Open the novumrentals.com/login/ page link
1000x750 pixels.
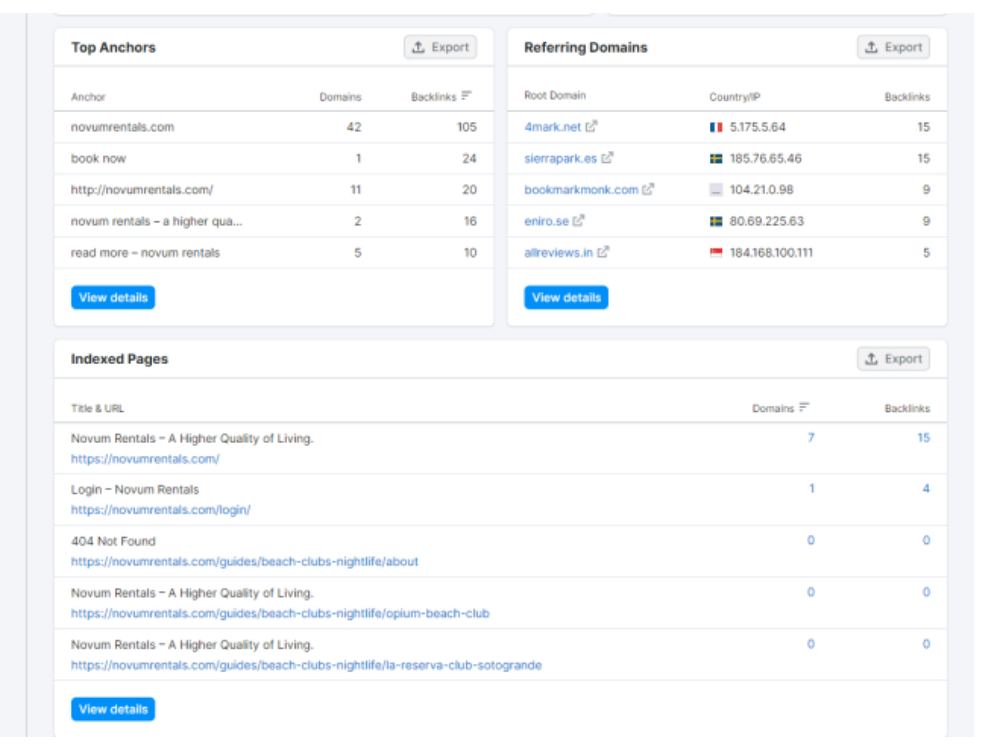[161, 510]
